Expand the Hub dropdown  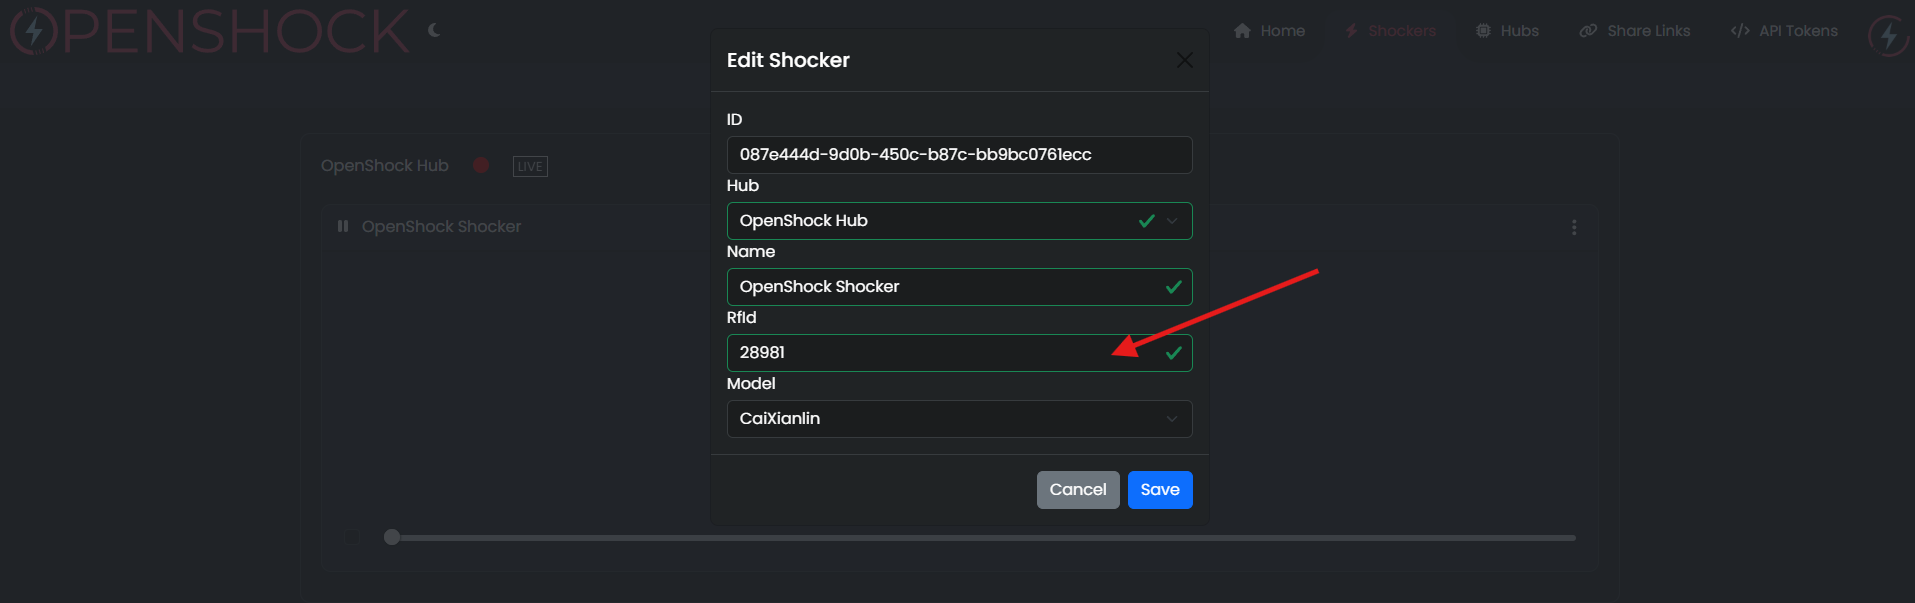coord(1172,221)
